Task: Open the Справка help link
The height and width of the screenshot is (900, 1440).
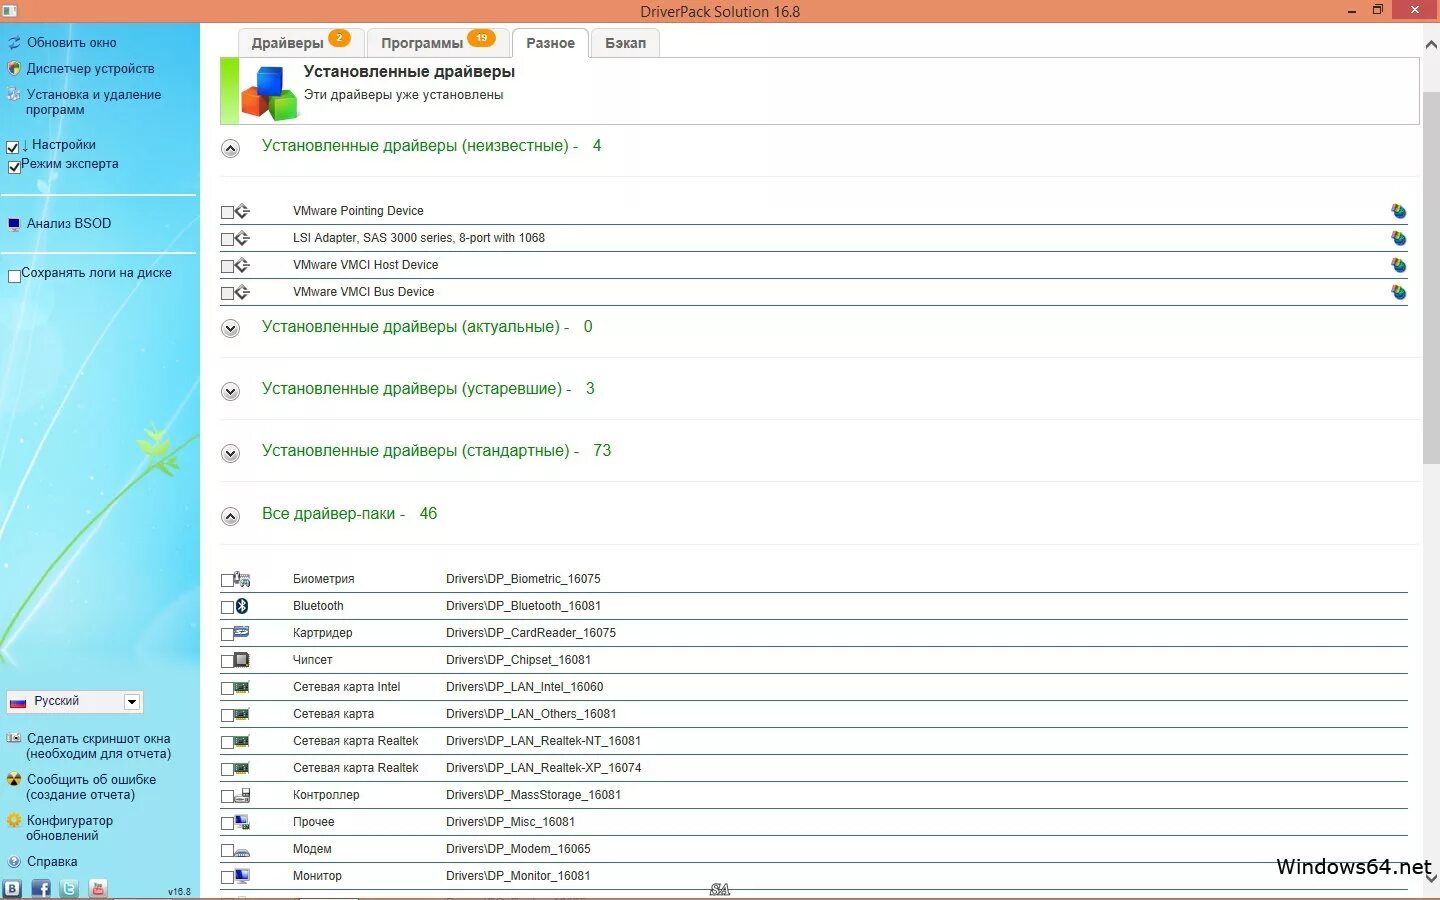Action: (52, 862)
